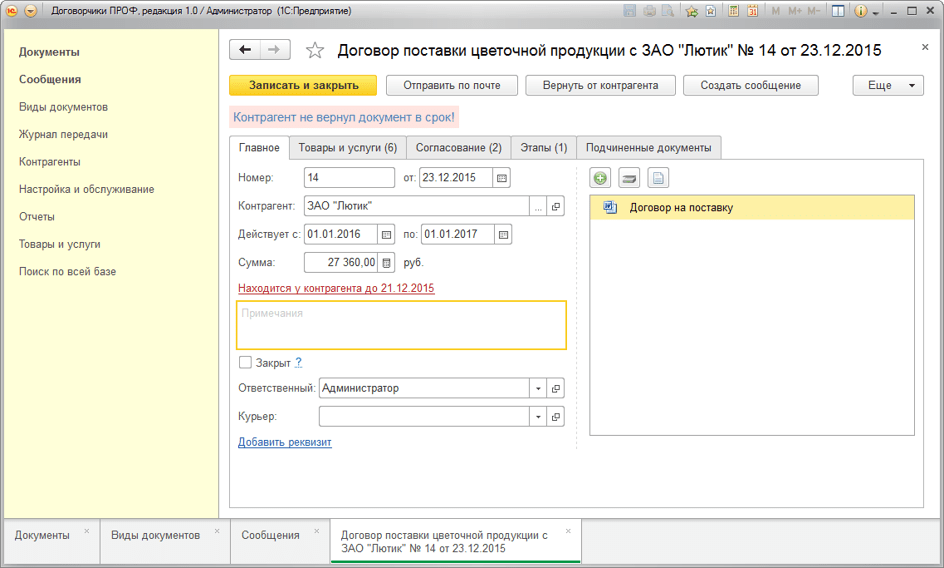Open the calculator icon in title bar
This screenshot has width=944, height=568.
coord(733,11)
